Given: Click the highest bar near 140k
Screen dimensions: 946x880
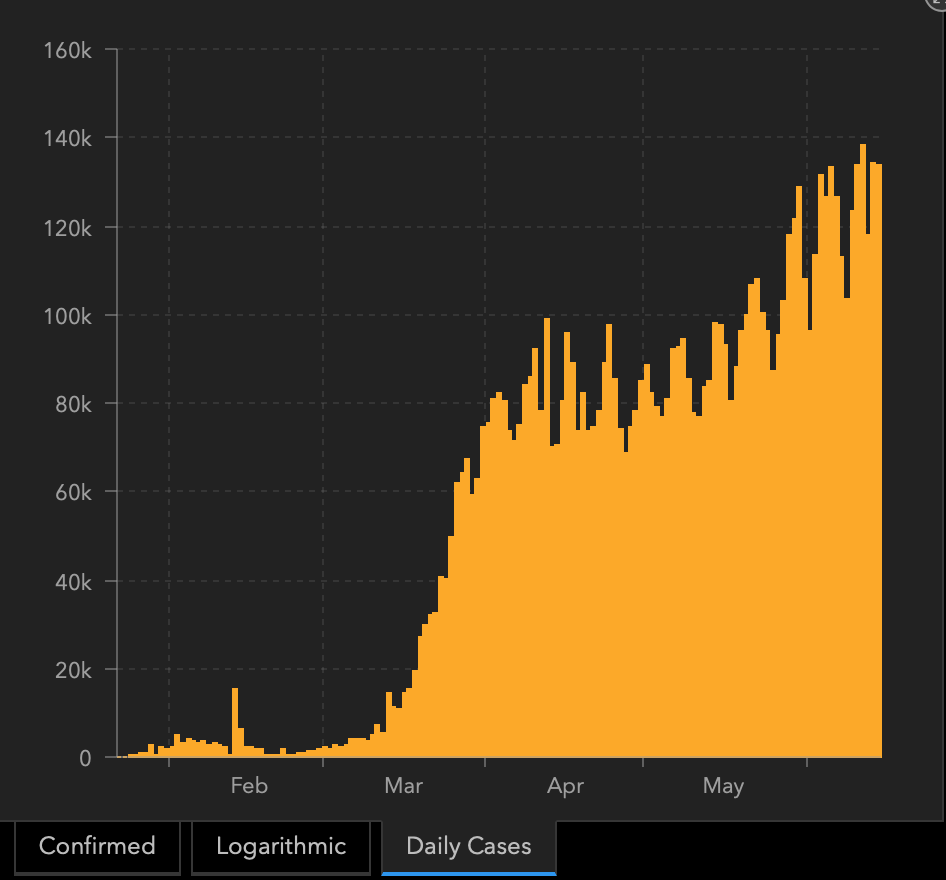Looking at the screenshot, I should [x=863, y=451].
